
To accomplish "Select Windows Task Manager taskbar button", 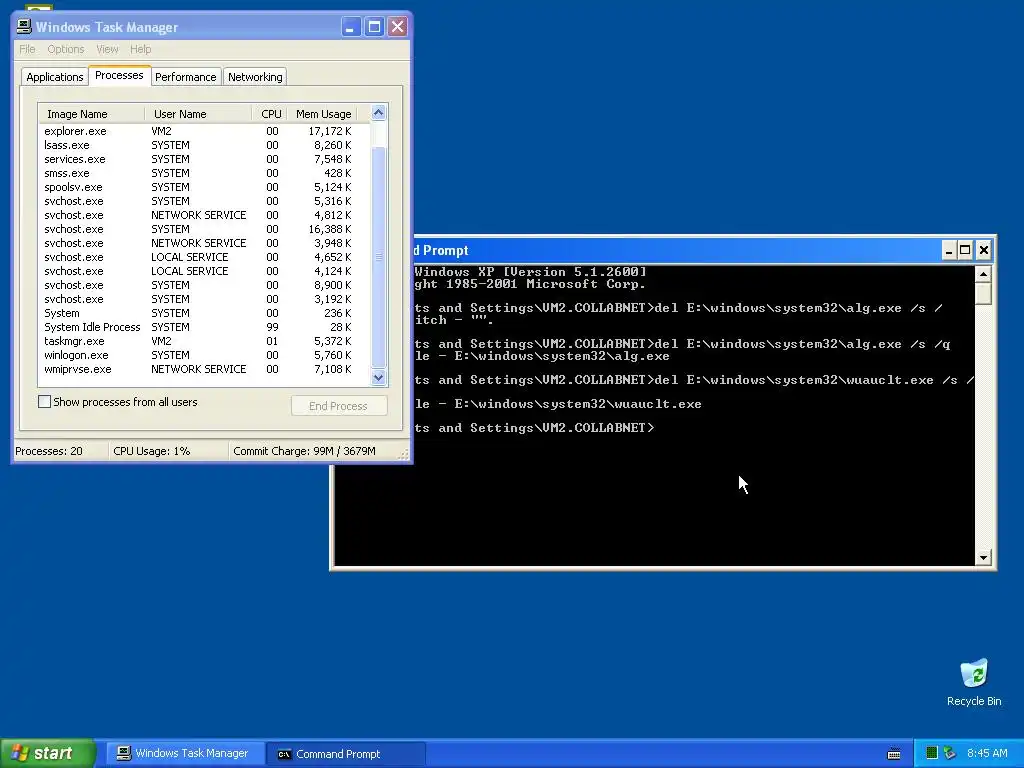I will click(183, 753).
